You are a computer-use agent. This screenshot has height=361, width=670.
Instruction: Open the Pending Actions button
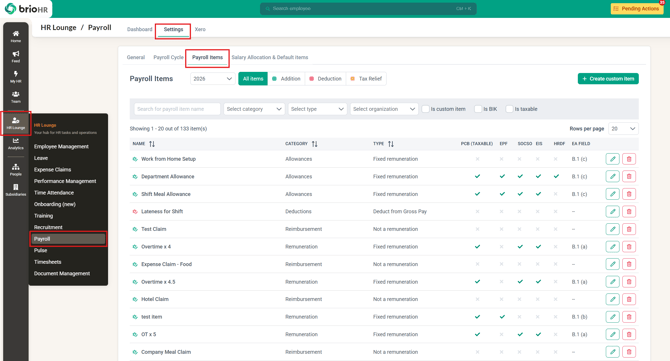click(x=636, y=9)
